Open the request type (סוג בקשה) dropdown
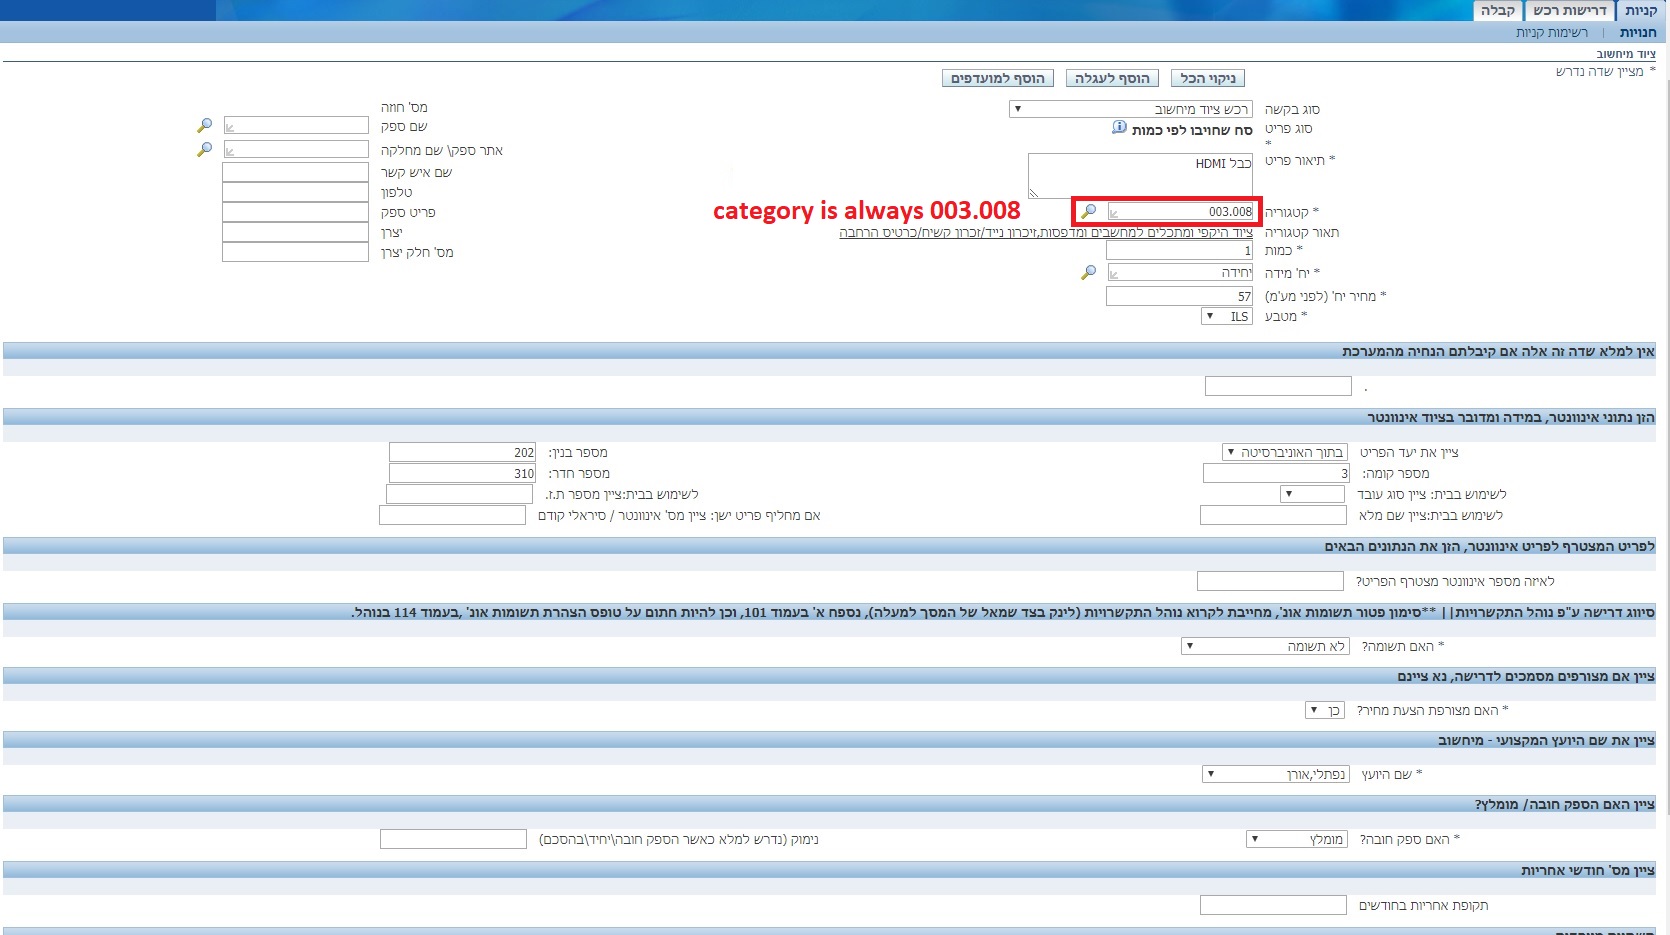The width and height of the screenshot is (1670, 935). pos(1018,109)
